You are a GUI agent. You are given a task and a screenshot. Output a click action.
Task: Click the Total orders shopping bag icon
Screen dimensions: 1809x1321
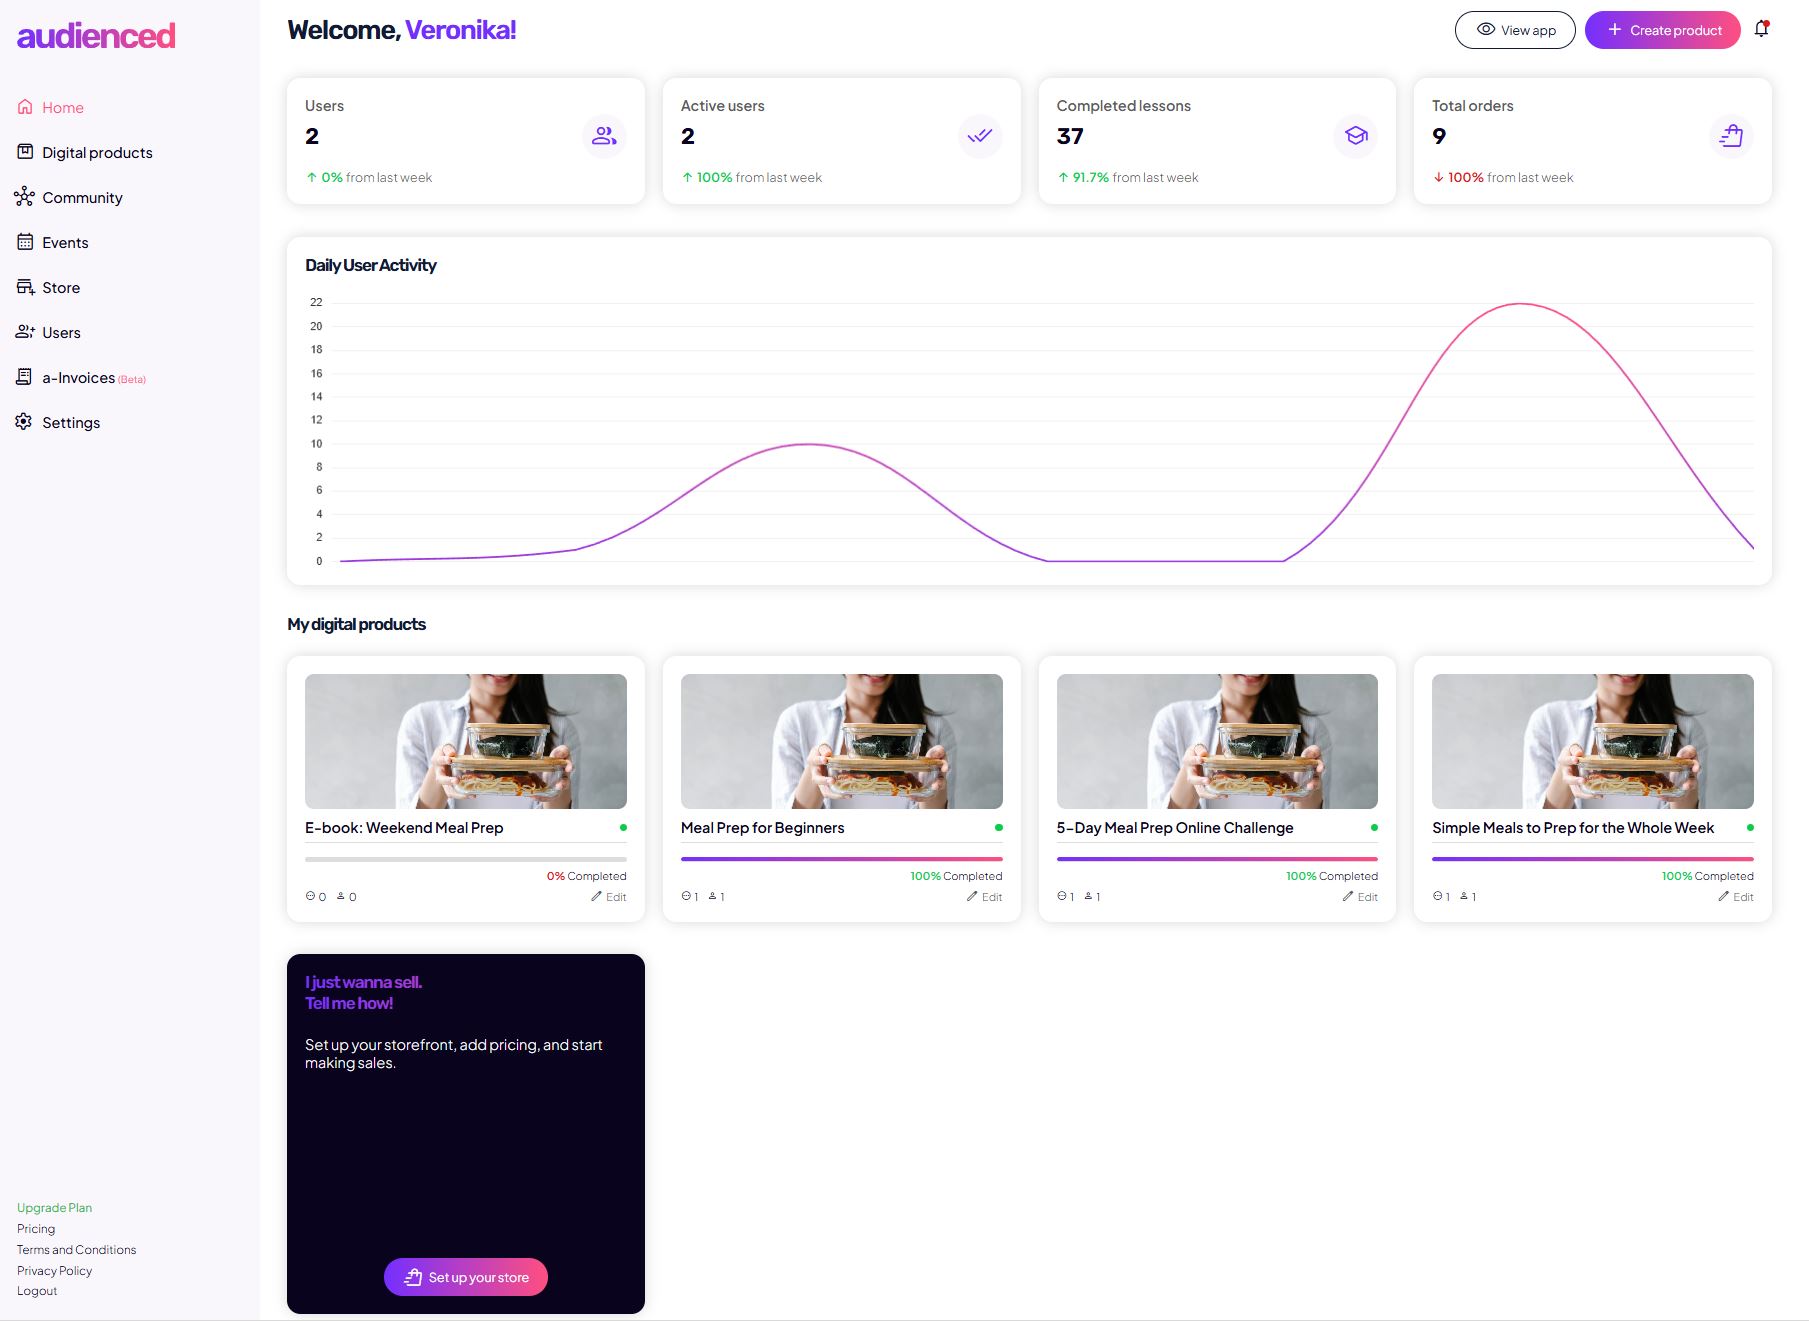click(x=1731, y=136)
